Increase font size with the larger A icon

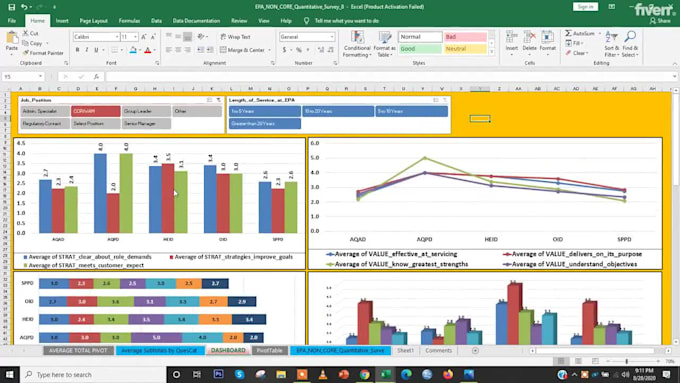pos(144,37)
